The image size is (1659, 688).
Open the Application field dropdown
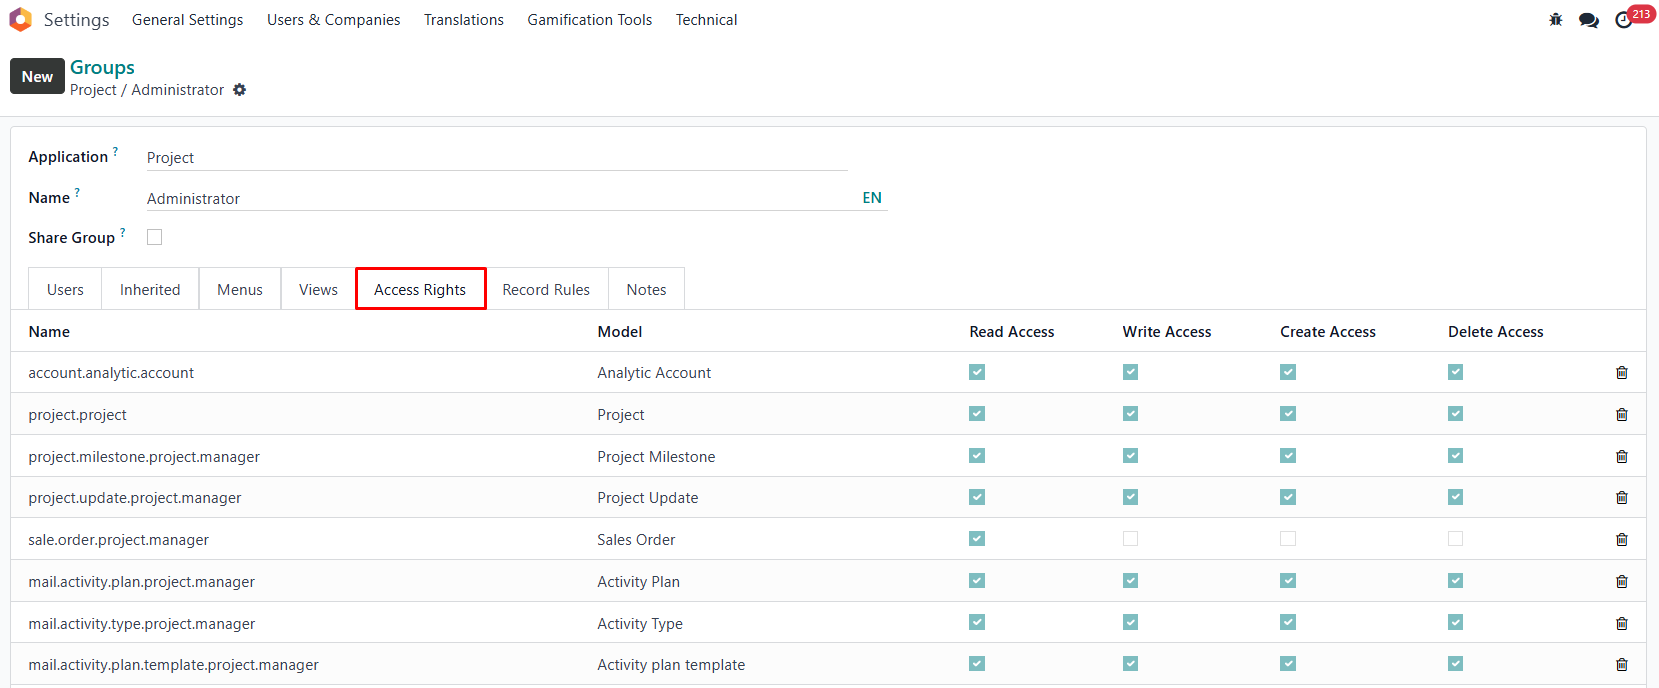click(495, 158)
